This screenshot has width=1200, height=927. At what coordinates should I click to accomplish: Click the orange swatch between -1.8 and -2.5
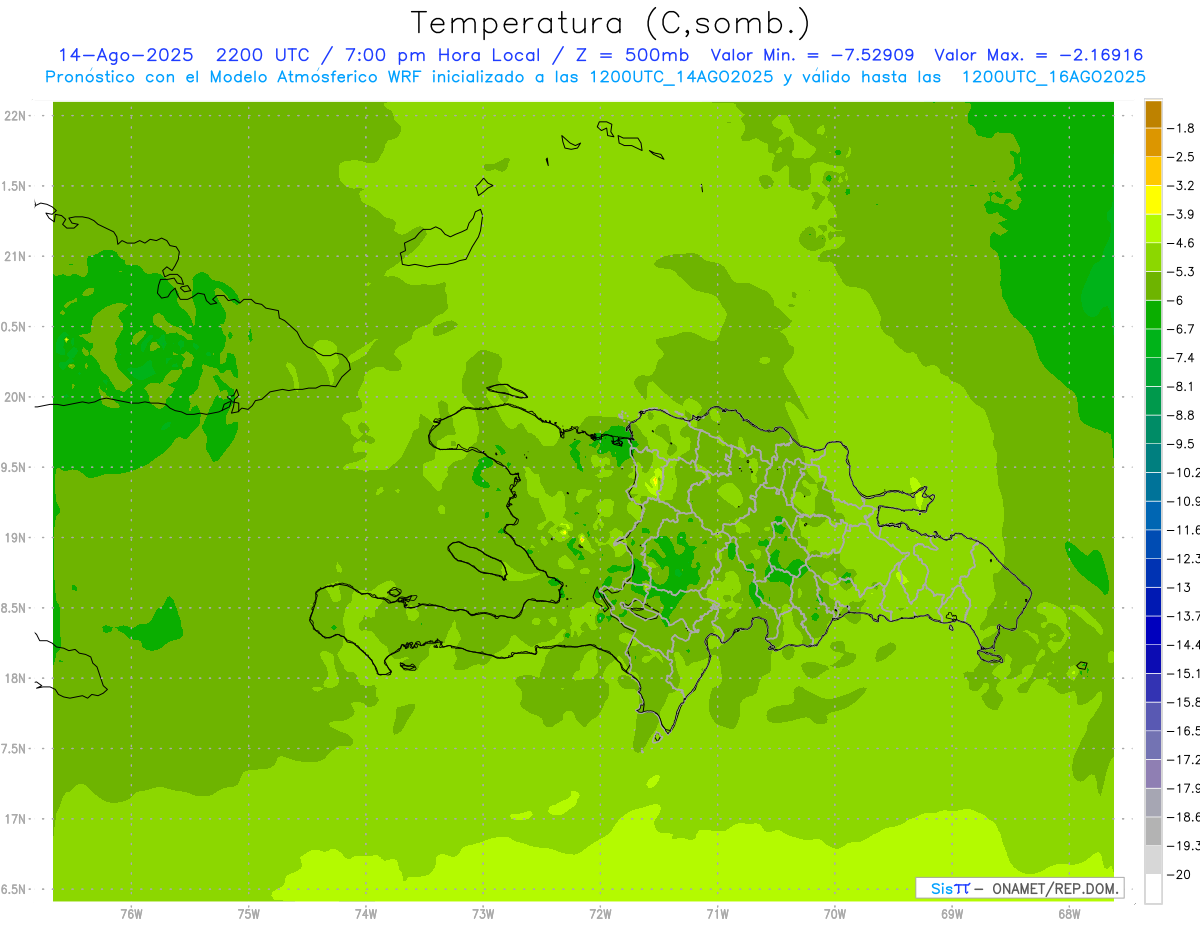[x=1153, y=143]
